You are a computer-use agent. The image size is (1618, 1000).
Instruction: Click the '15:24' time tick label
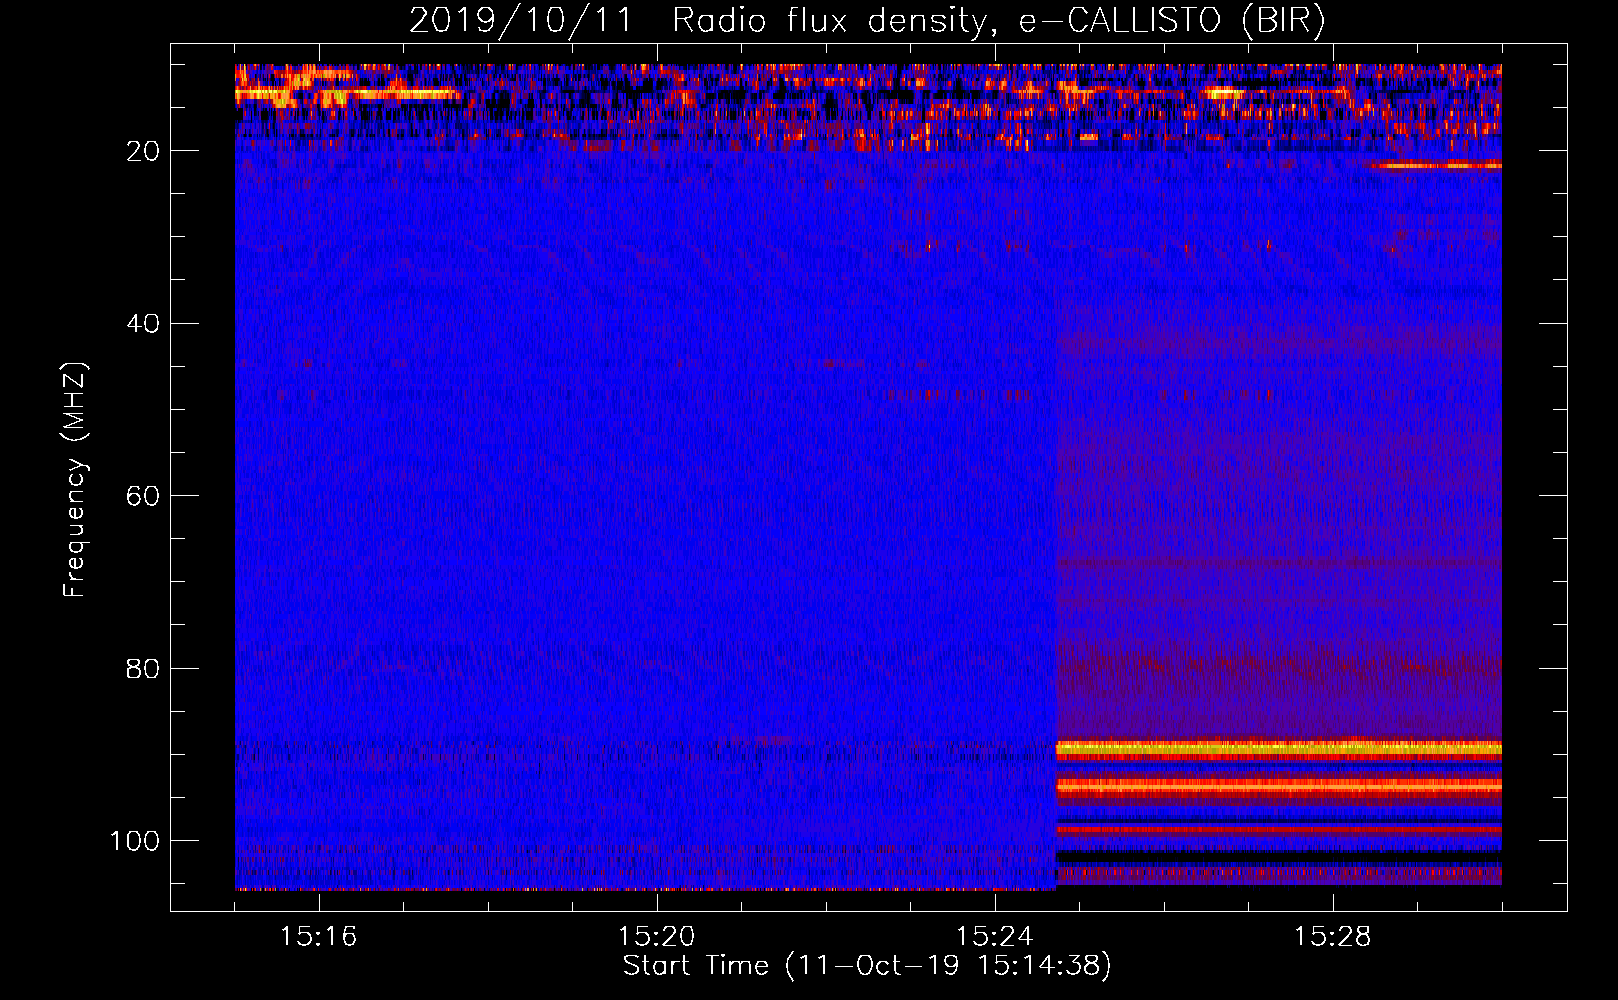click(x=994, y=937)
